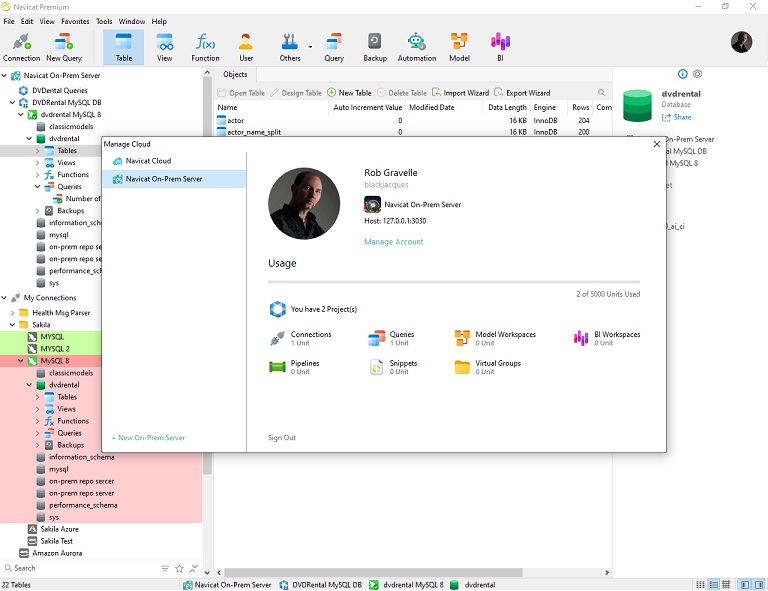Toggle the left navigation pane button
This screenshot has width=768, height=591.
(745, 585)
